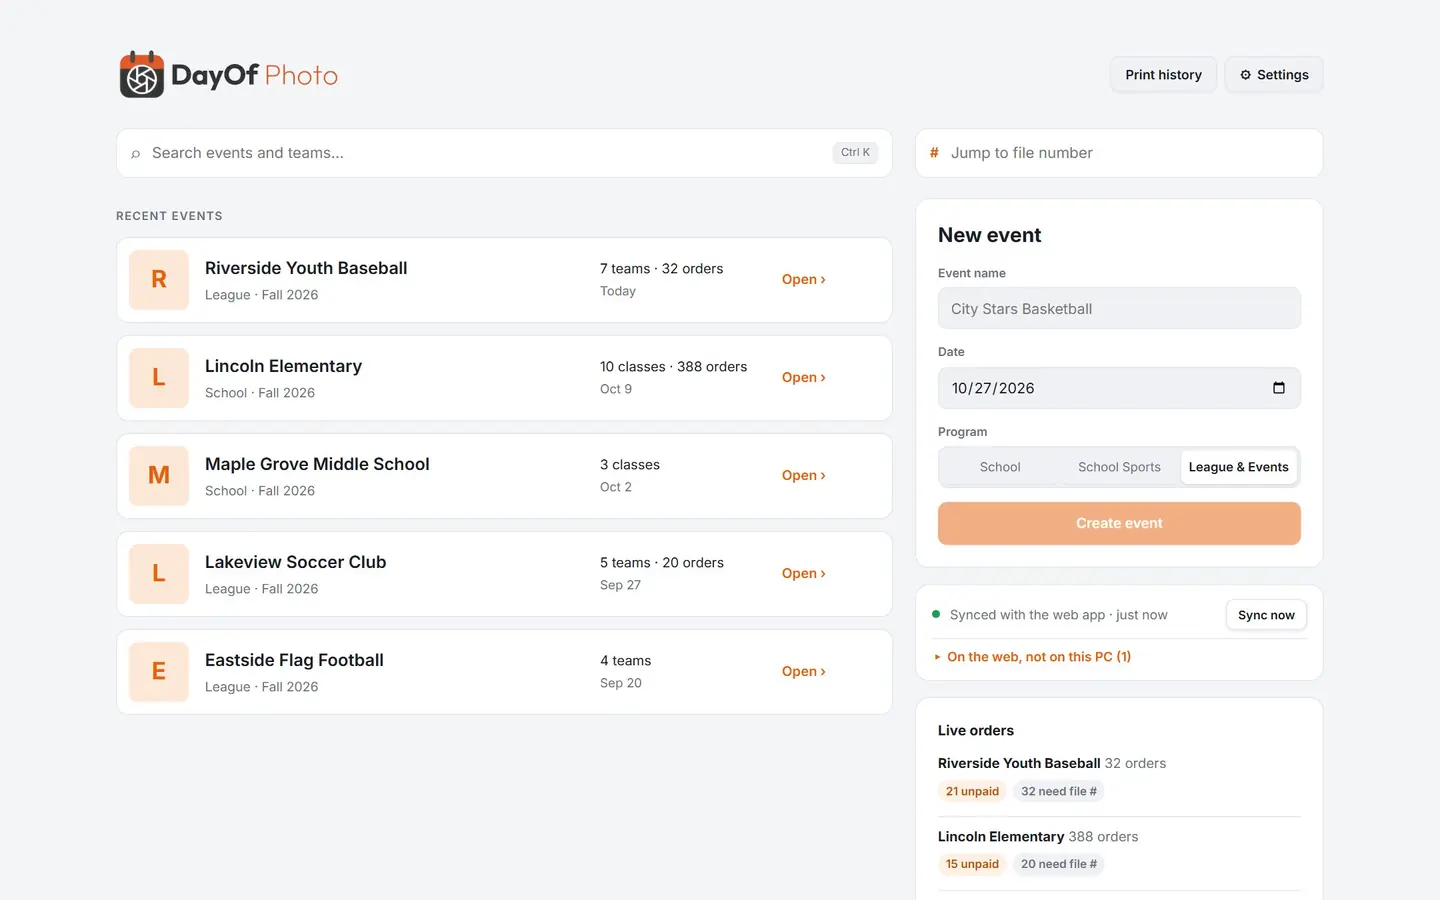Image resolution: width=1440 pixels, height=900 pixels.
Task: Click the 10/27/2026 date value
Action: (x=993, y=388)
